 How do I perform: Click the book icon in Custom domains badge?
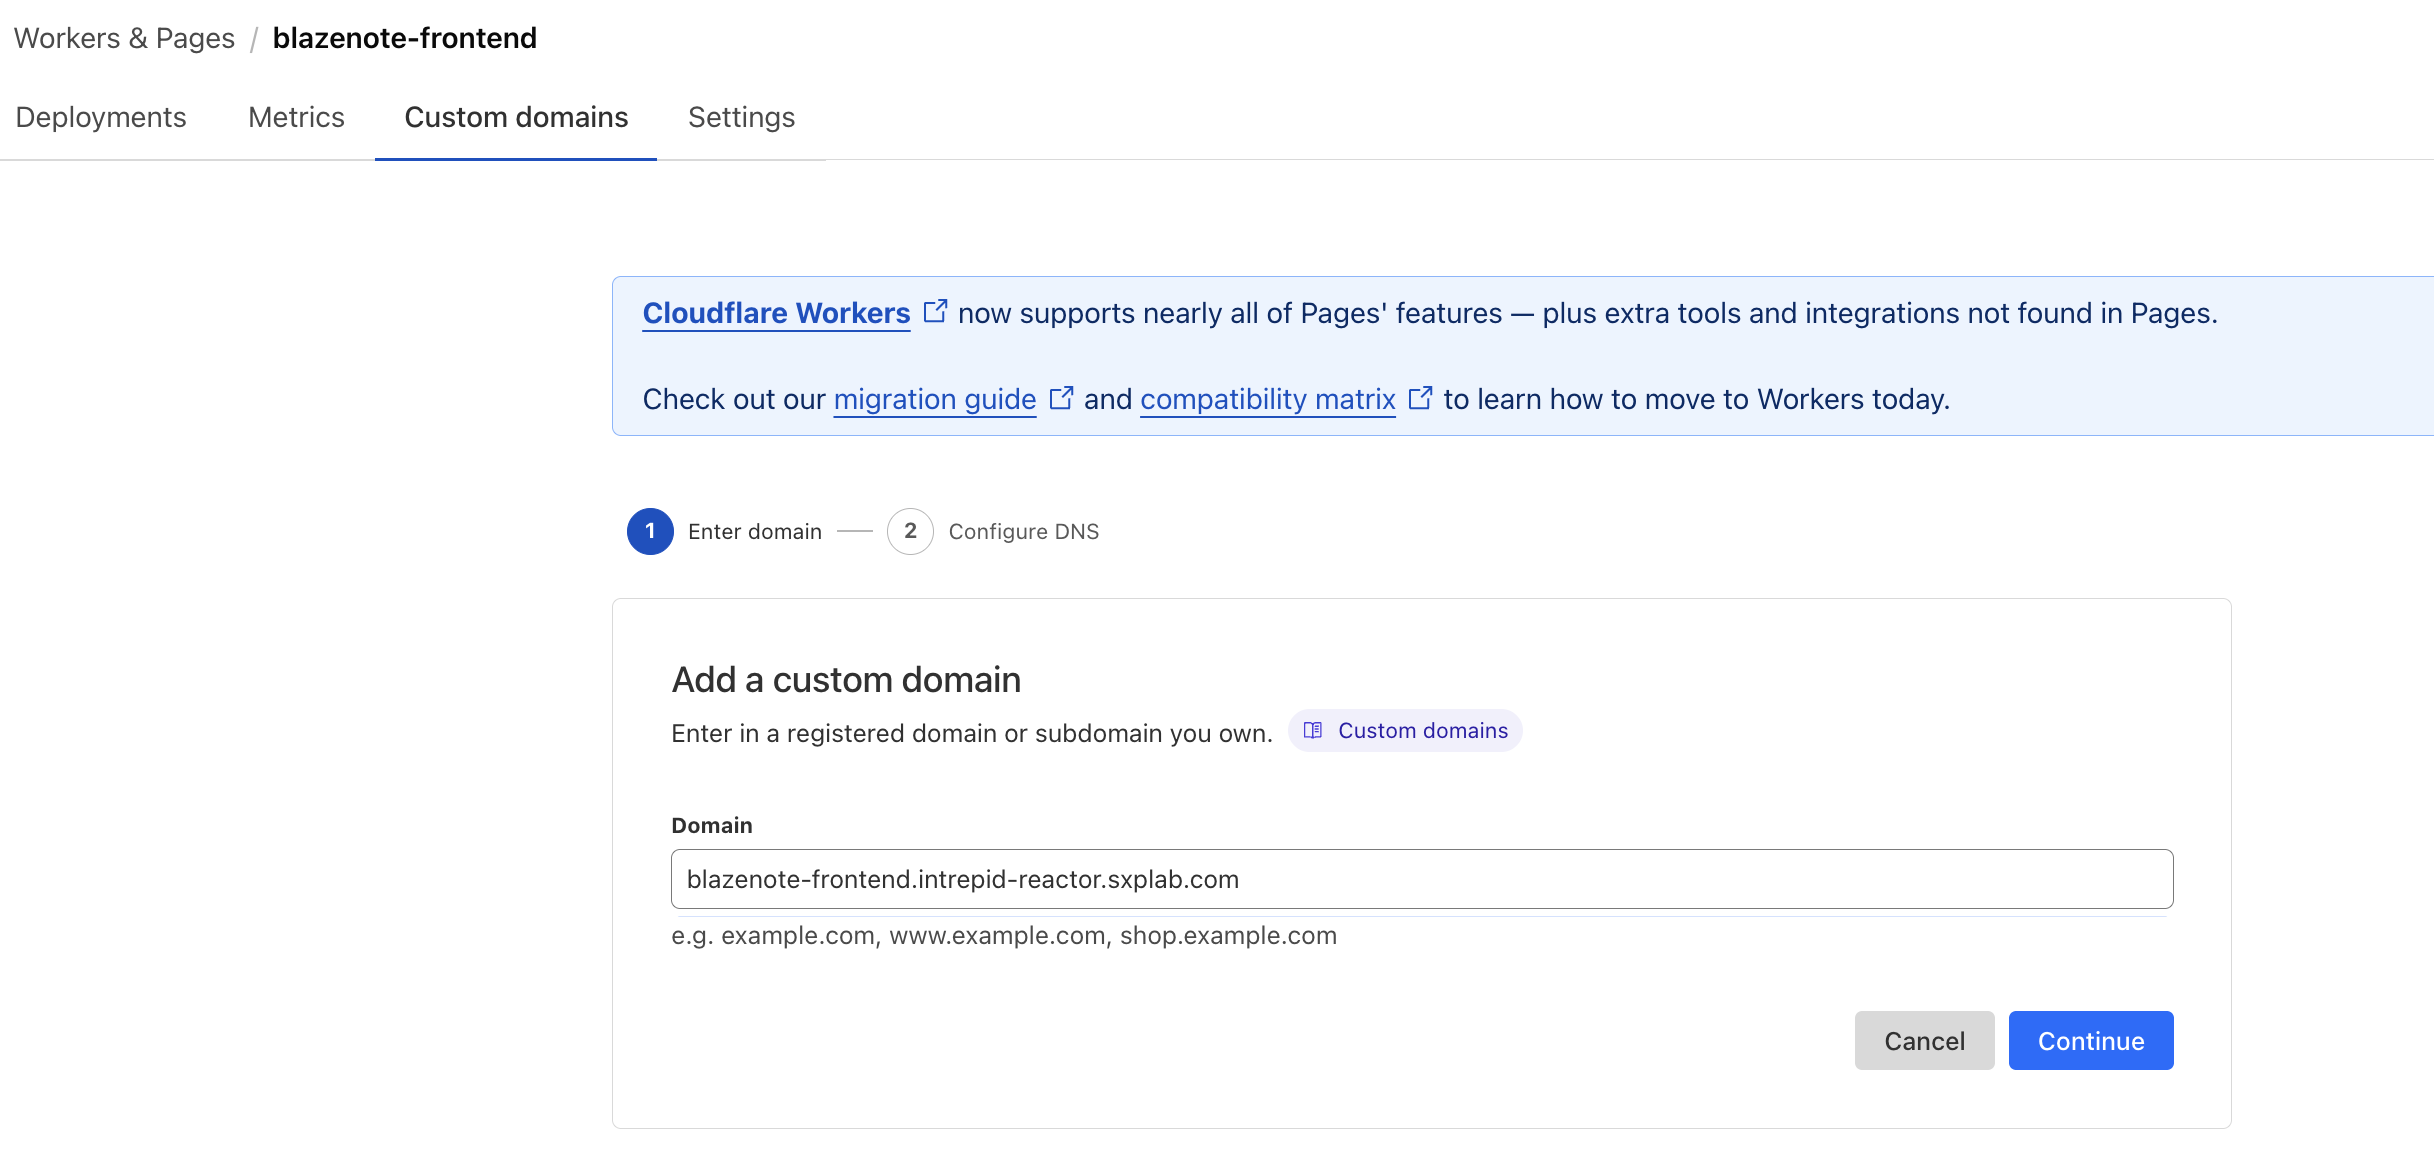[1314, 730]
